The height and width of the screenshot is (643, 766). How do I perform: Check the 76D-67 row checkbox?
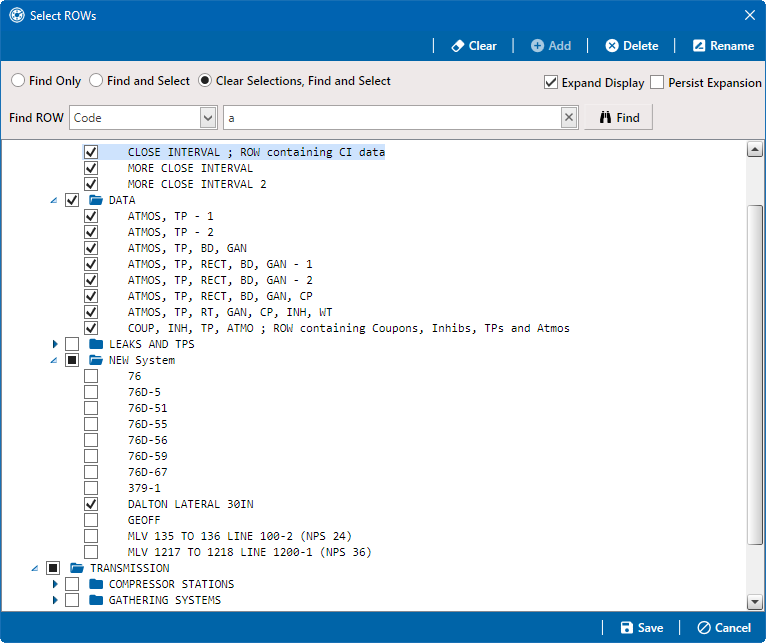91,472
